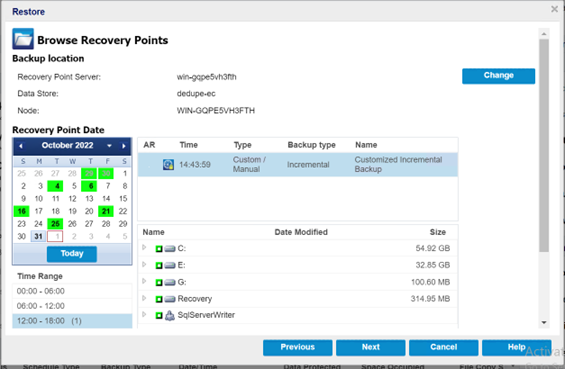This screenshot has width=565, height=369.
Task: Select October 6 in the calendar
Action: [x=89, y=186]
